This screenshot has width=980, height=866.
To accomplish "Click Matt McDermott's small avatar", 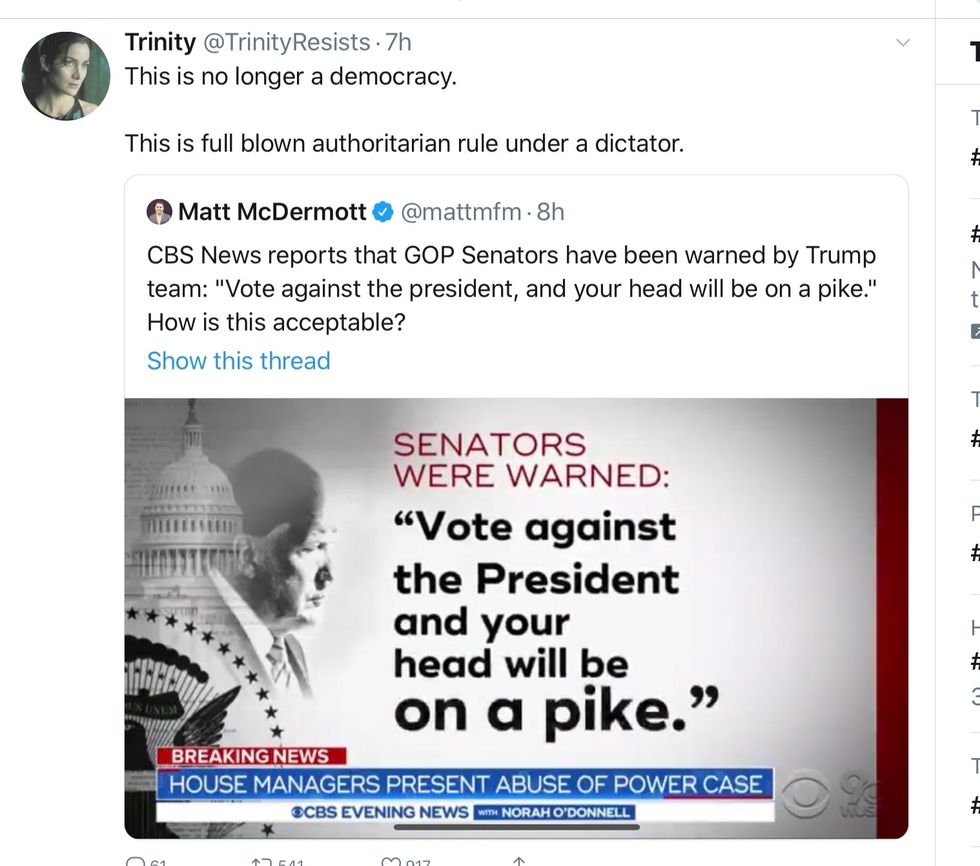I will tap(159, 212).
